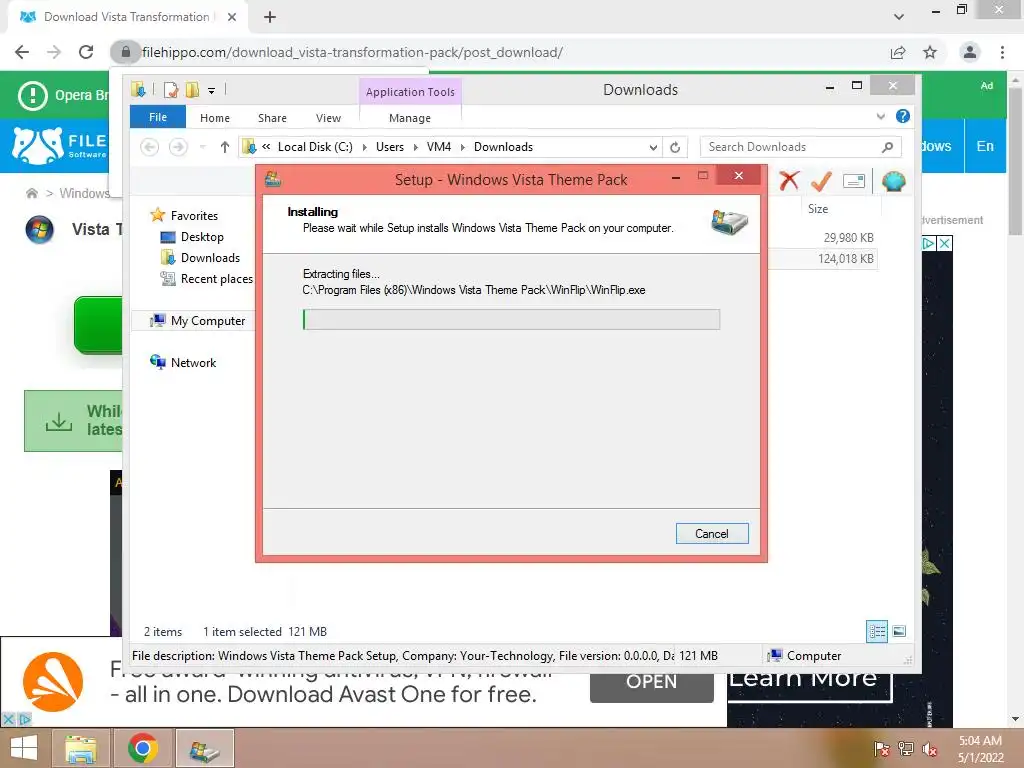Open Windows Start button
1024x768 pixels.
tap(24, 748)
